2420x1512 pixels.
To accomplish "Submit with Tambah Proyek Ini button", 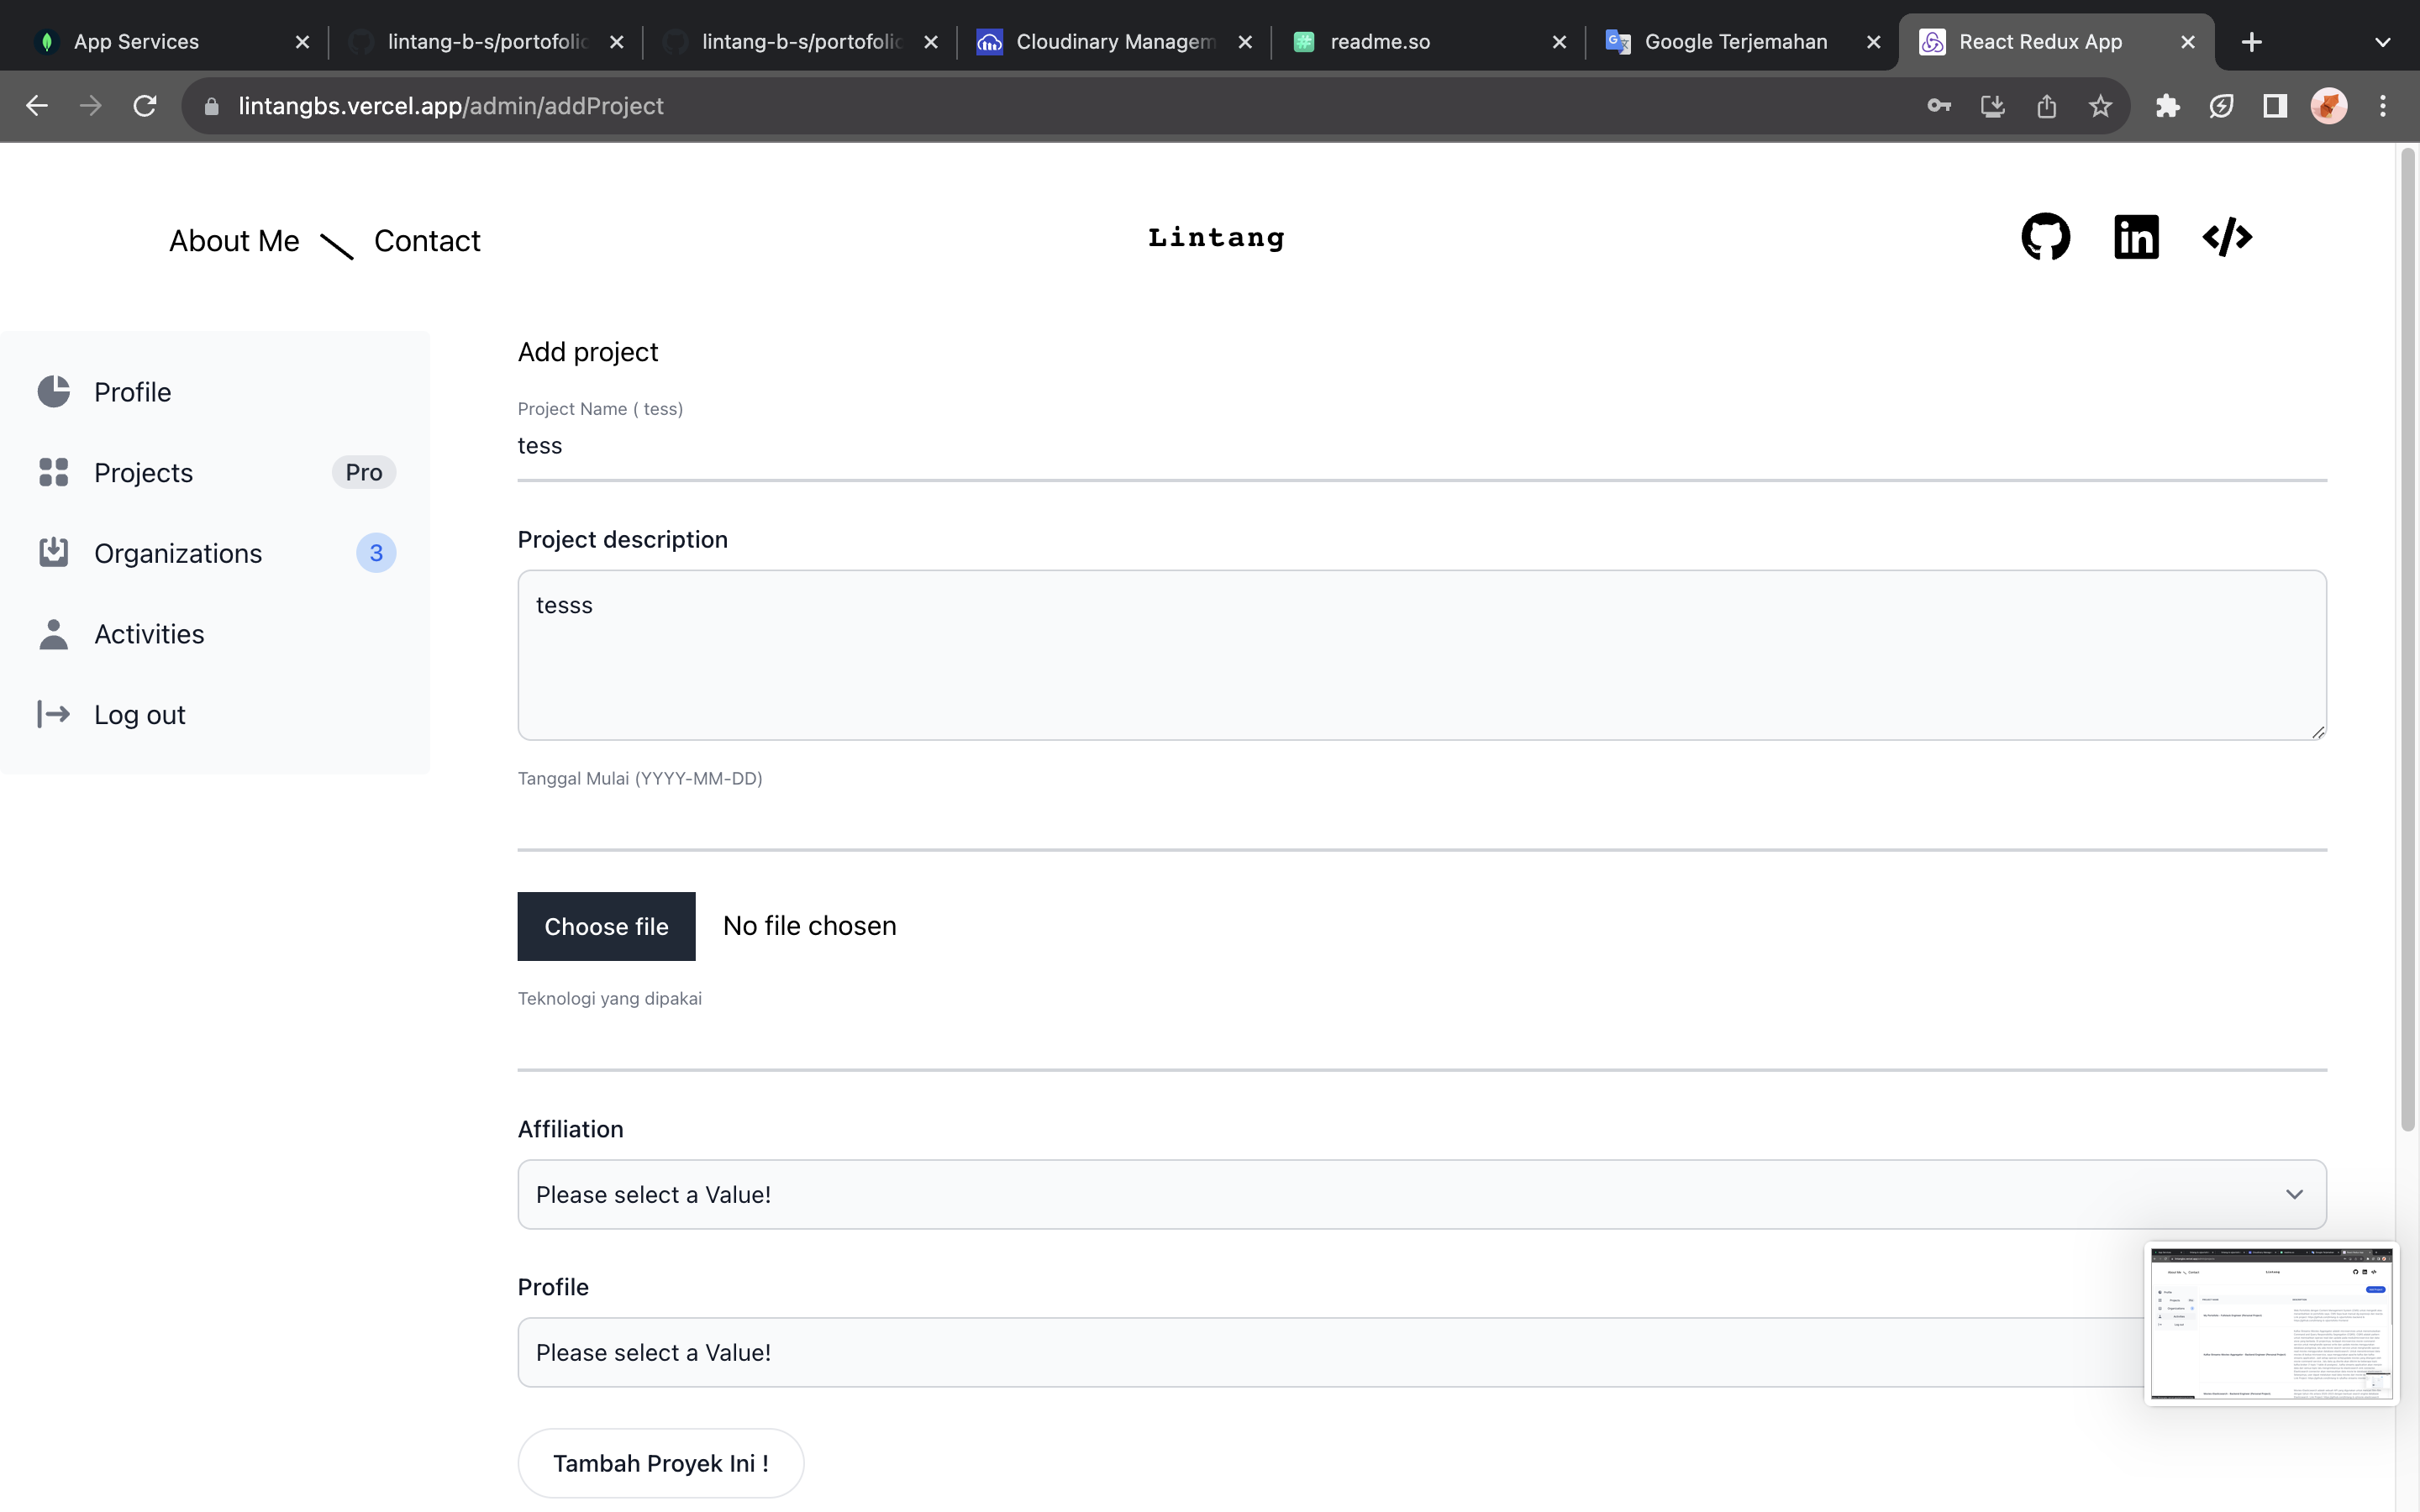I will coord(660,1463).
